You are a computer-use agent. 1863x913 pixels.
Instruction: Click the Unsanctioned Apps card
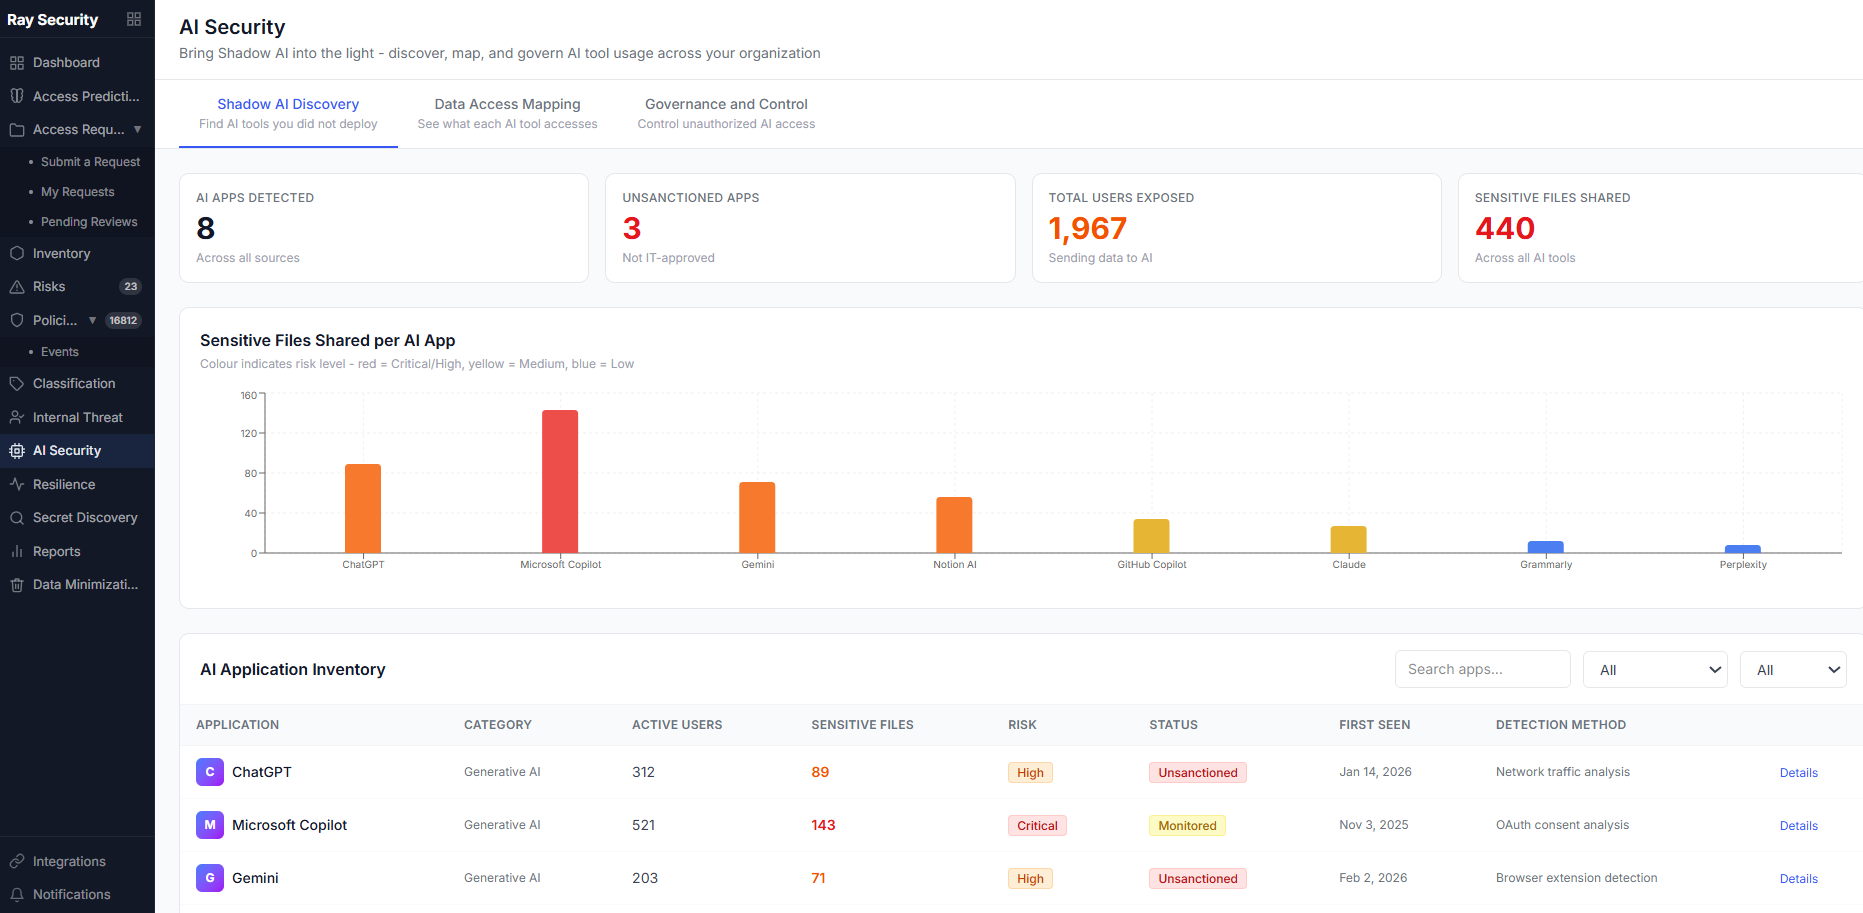pyautogui.click(x=810, y=228)
